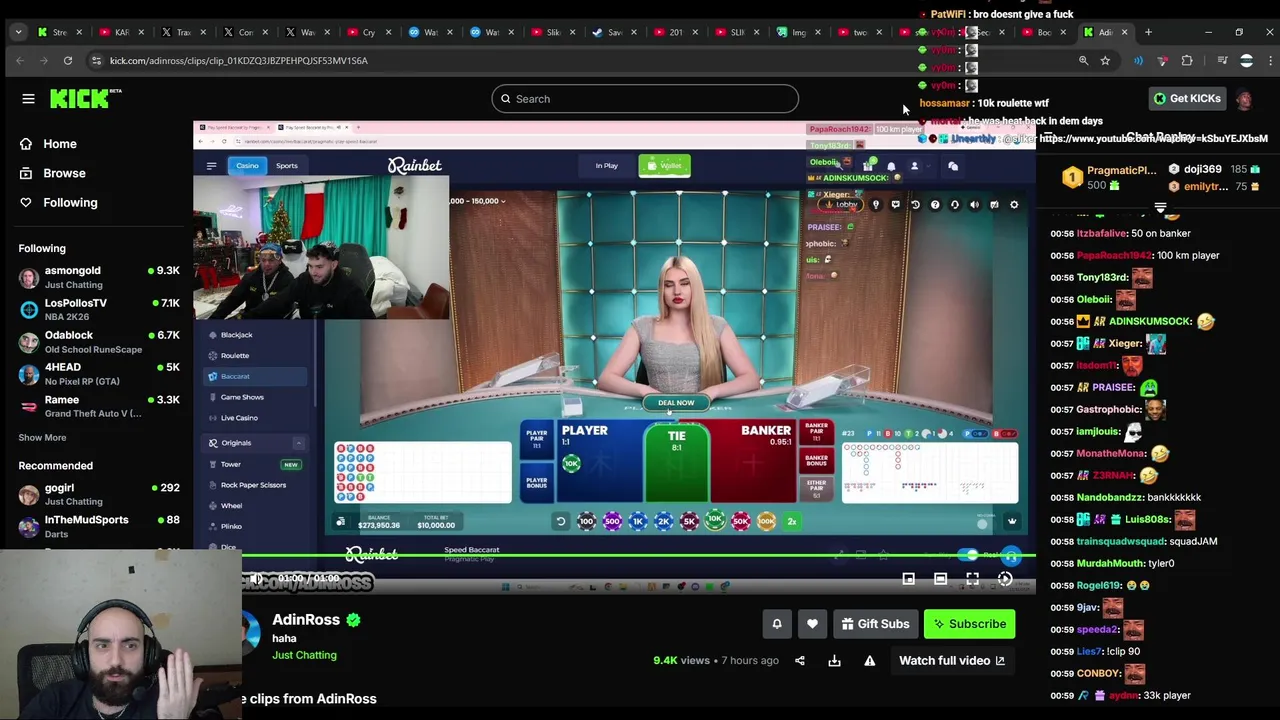Expand Following list with Show More

pyautogui.click(x=42, y=437)
